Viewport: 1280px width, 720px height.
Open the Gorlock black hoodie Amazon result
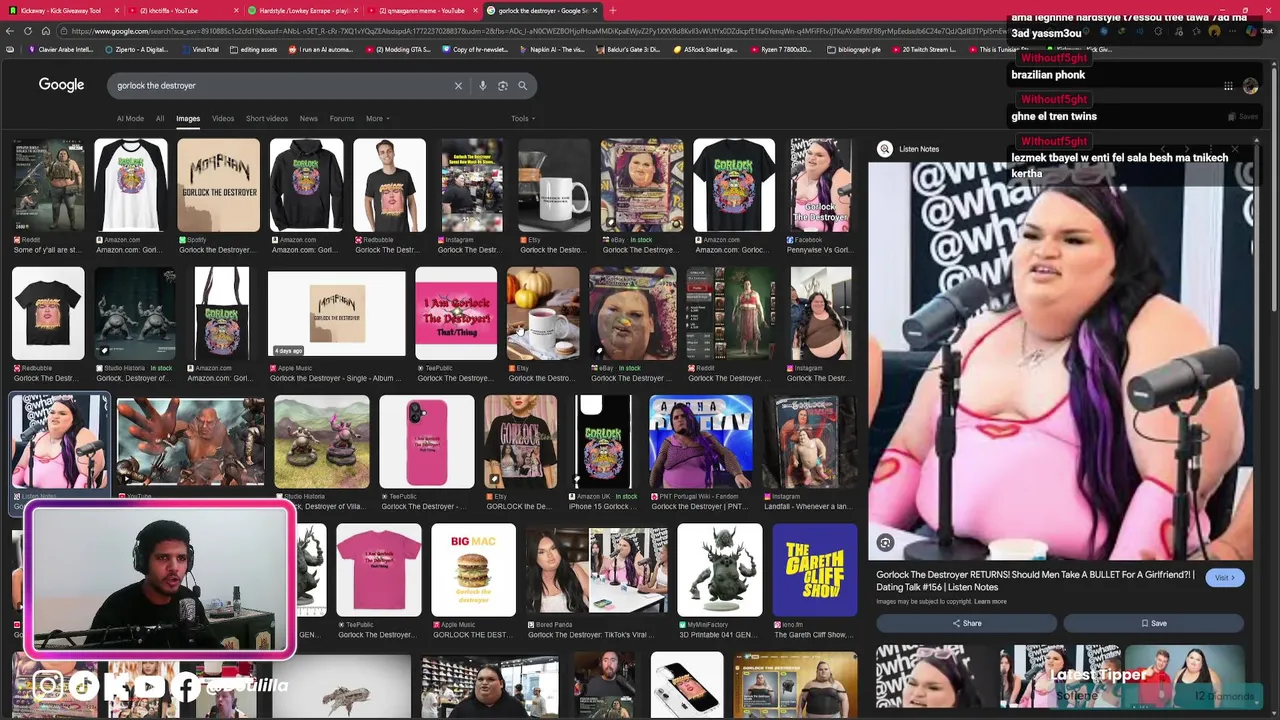(x=306, y=186)
